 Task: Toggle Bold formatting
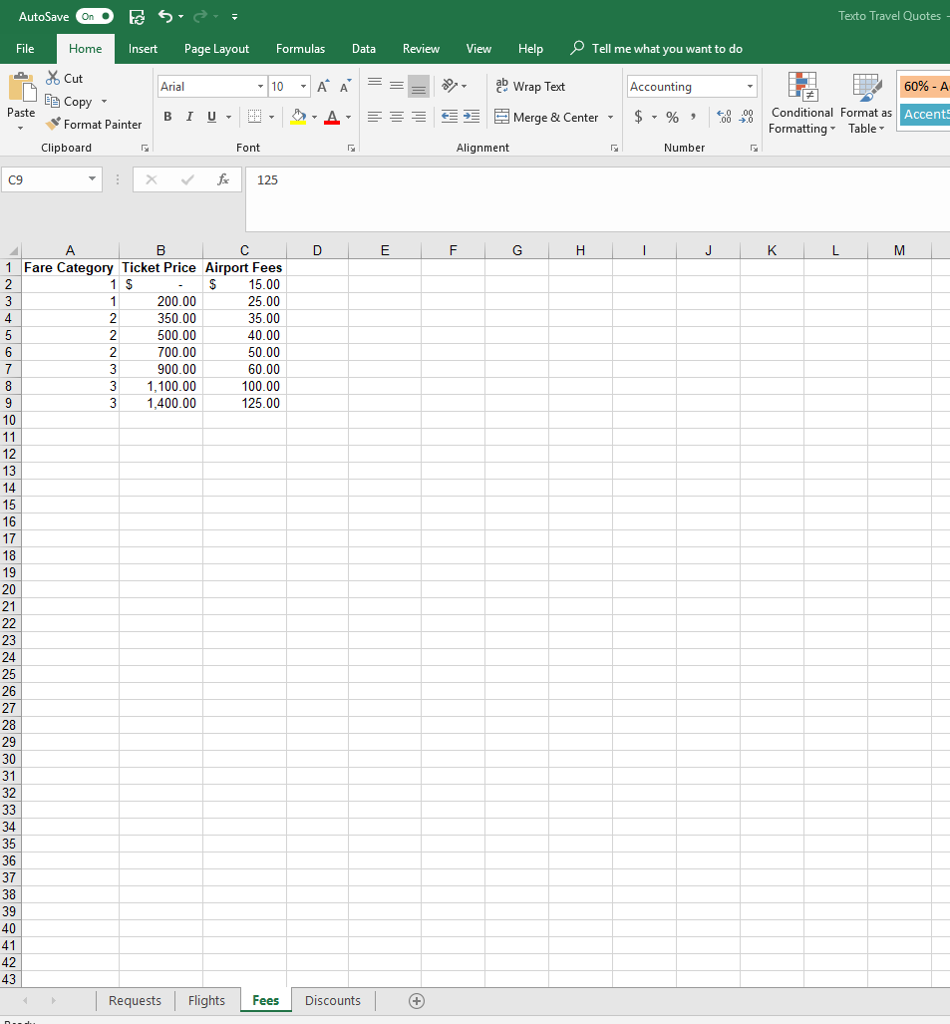168,117
